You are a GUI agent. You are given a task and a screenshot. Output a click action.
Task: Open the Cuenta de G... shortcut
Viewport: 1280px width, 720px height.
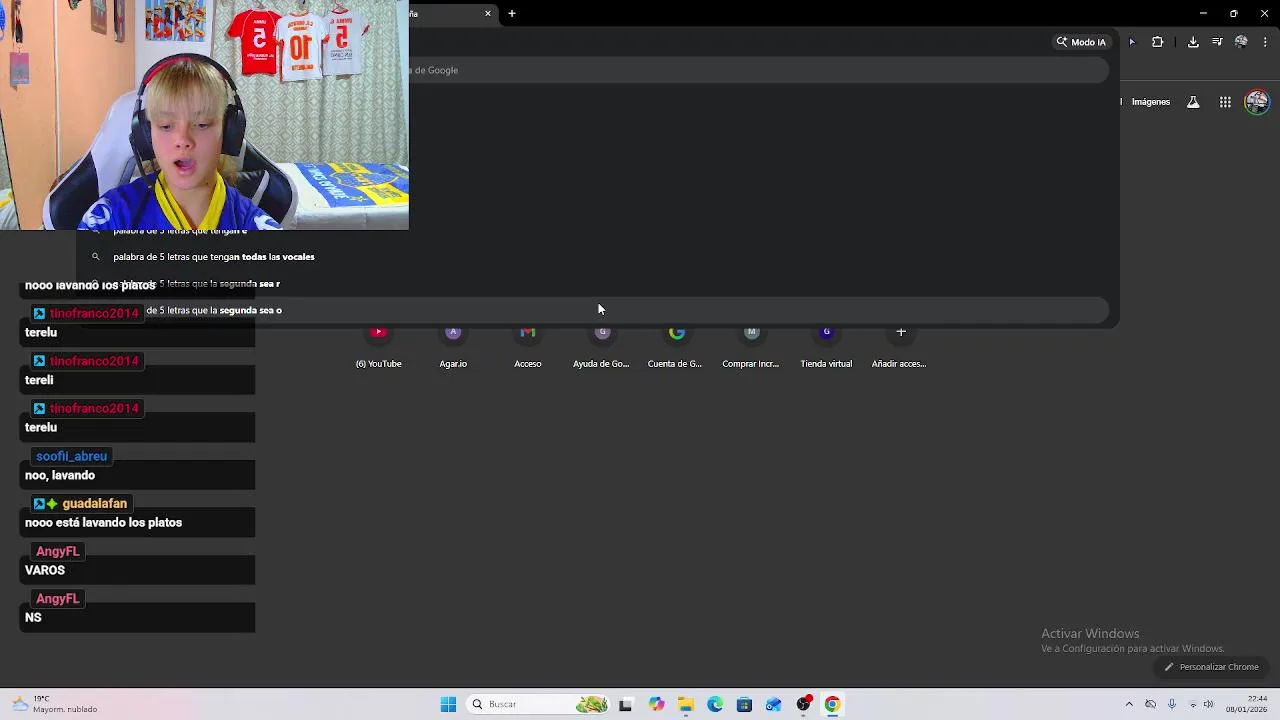point(675,348)
